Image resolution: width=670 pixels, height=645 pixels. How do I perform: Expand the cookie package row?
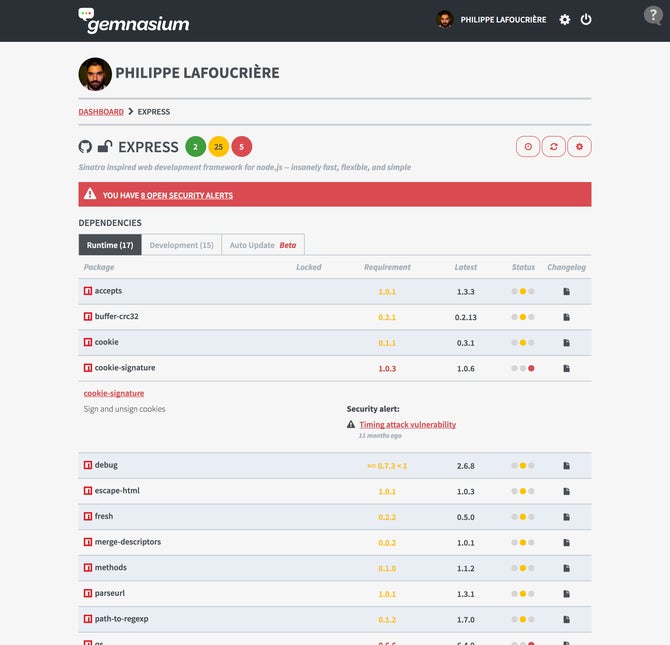pyautogui.click(x=335, y=343)
